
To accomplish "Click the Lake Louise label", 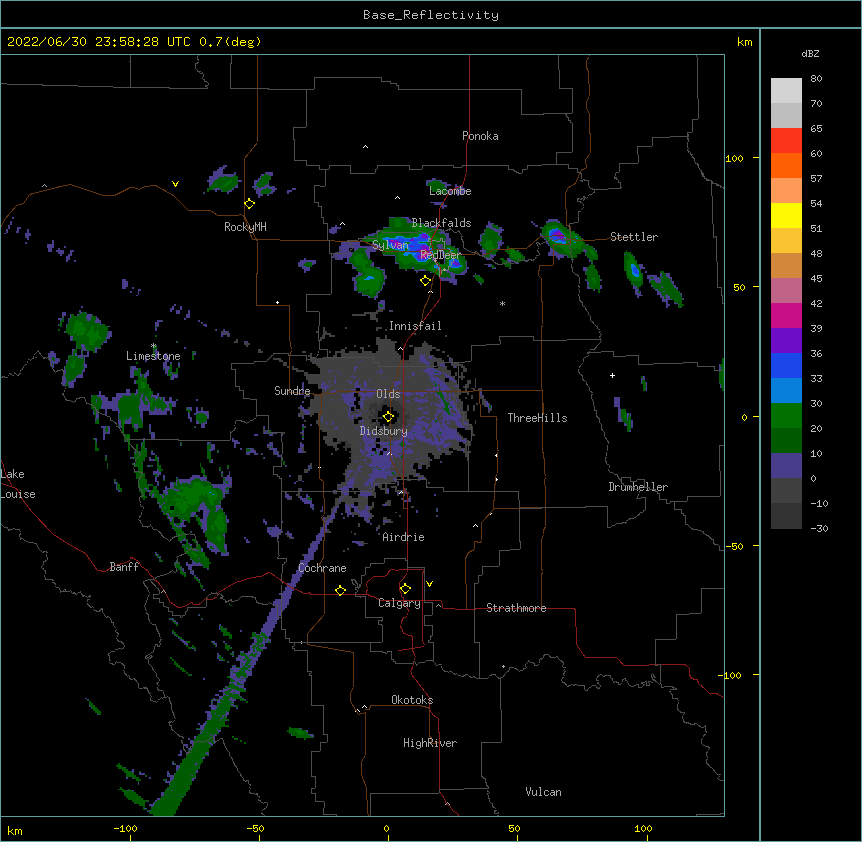I will pyautogui.click(x=18, y=484).
